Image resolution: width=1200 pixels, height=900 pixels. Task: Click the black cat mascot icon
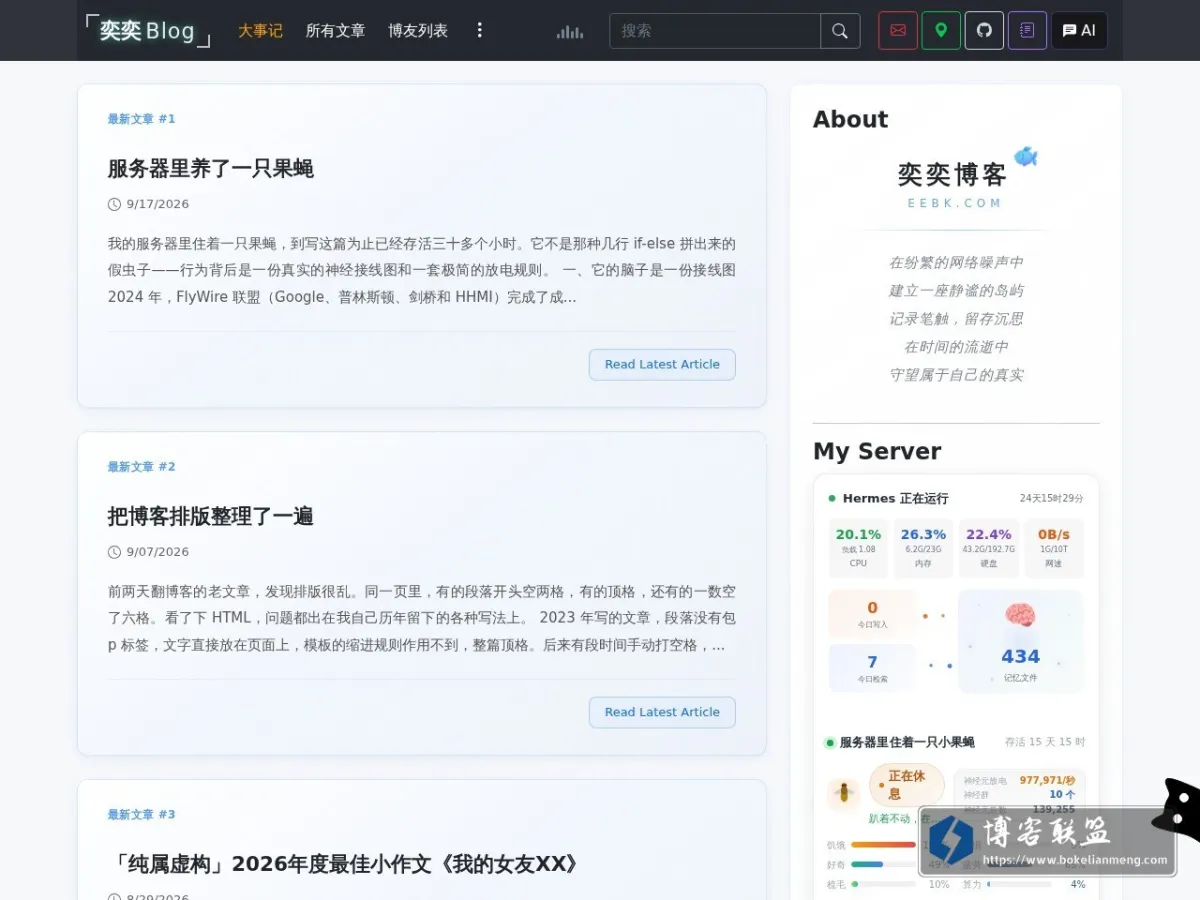click(x=1178, y=808)
